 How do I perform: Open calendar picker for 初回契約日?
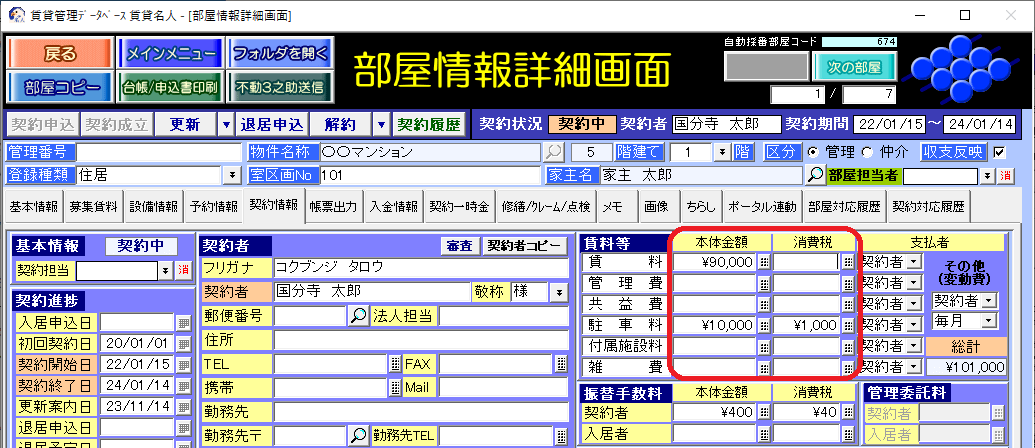(x=183, y=344)
